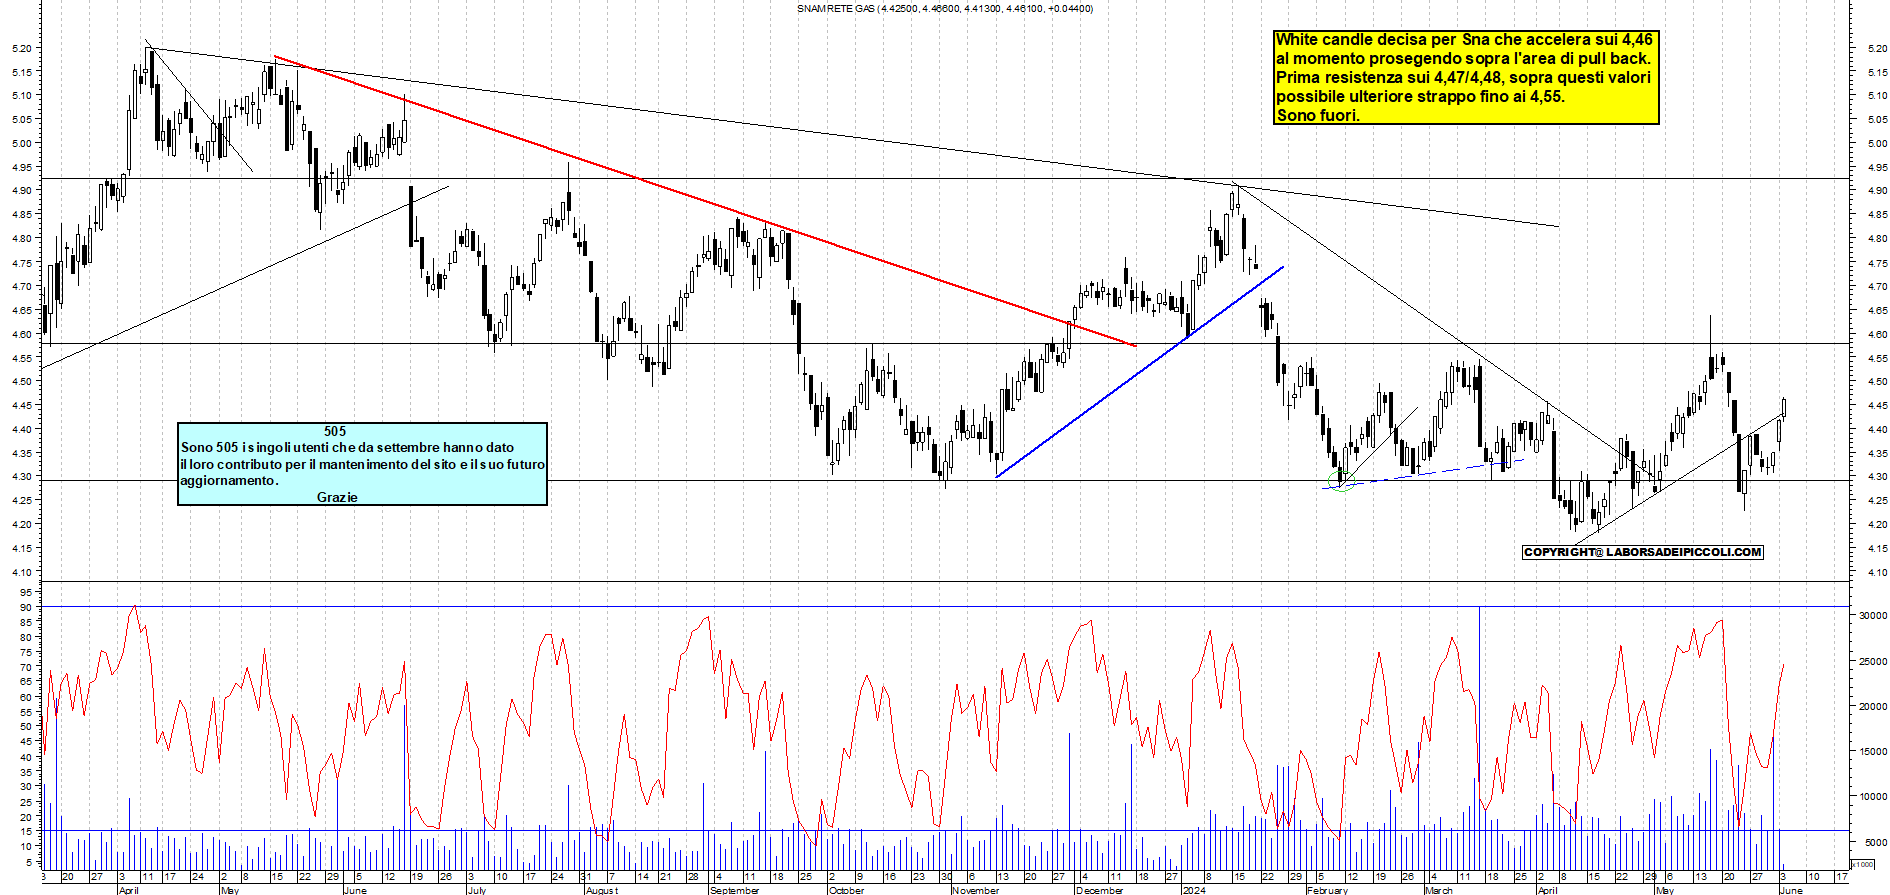The height and width of the screenshot is (895, 1890).
Task: Click the 'February' label on date axis
Action: point(1327,890)
